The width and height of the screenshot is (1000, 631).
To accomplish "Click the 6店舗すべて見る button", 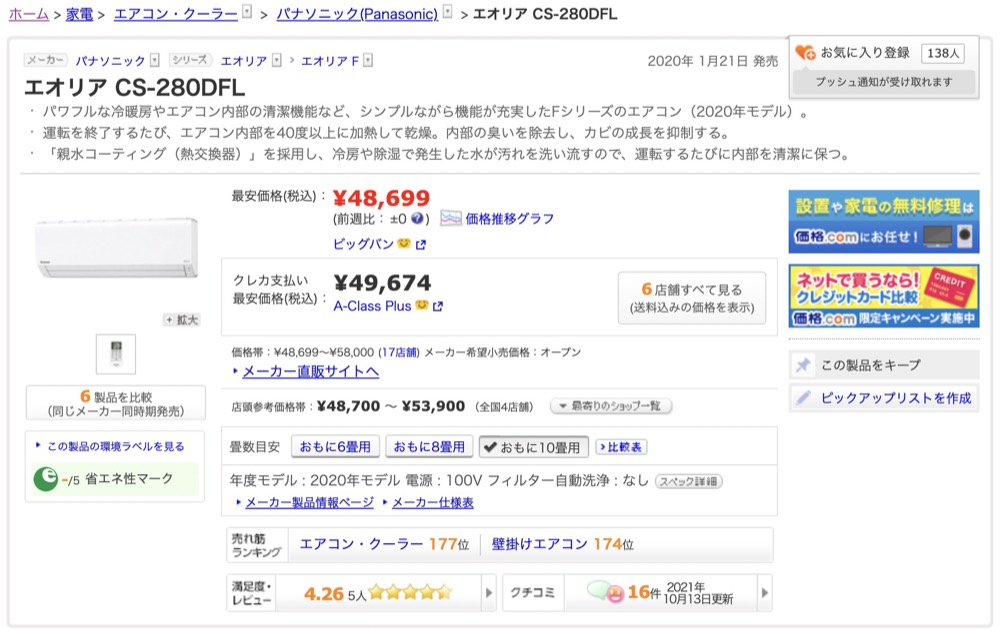I will (x=691, y=298).
